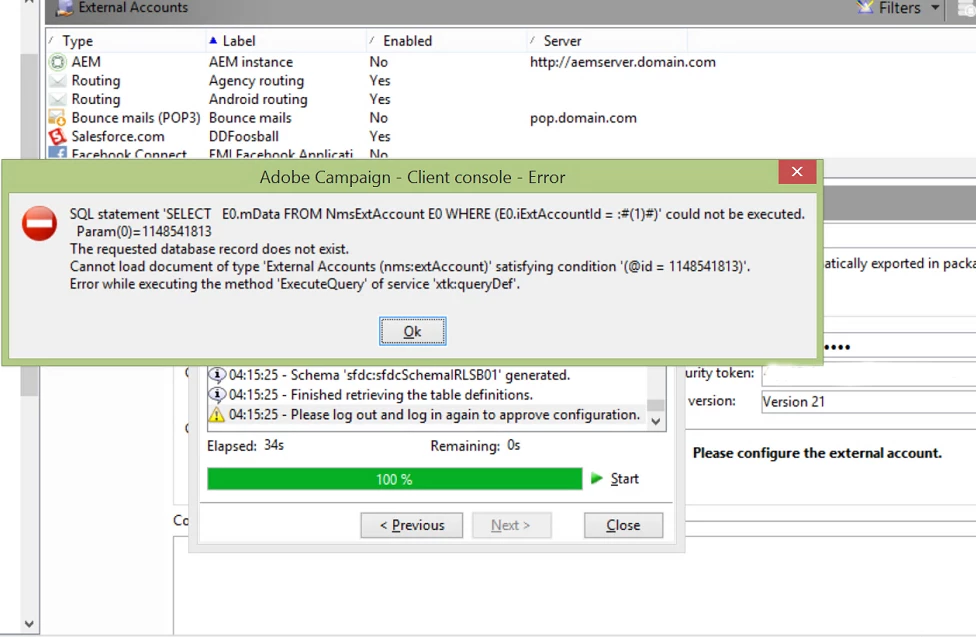This screenshot has height=637, width=976.
Task: Click the Salesforce.com account icon
Action: 57,136
